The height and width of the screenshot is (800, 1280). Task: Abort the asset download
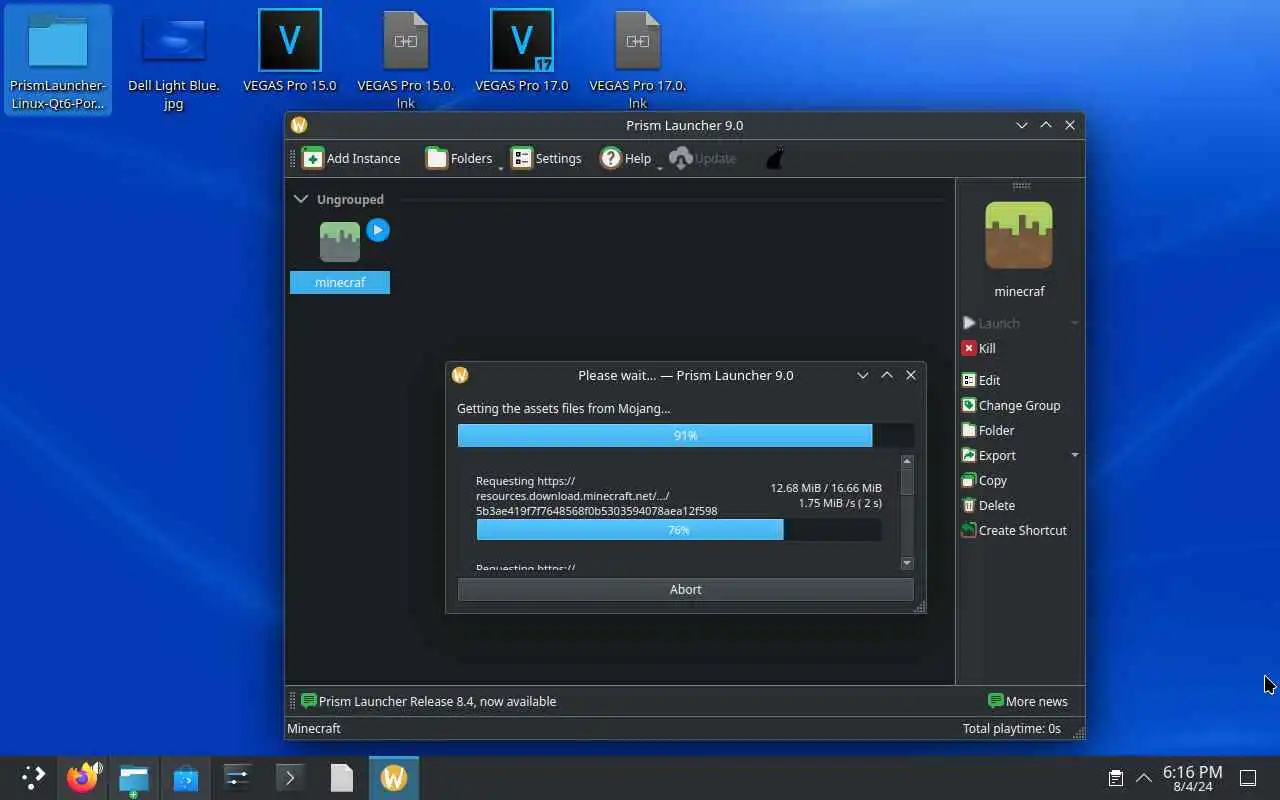685,589
